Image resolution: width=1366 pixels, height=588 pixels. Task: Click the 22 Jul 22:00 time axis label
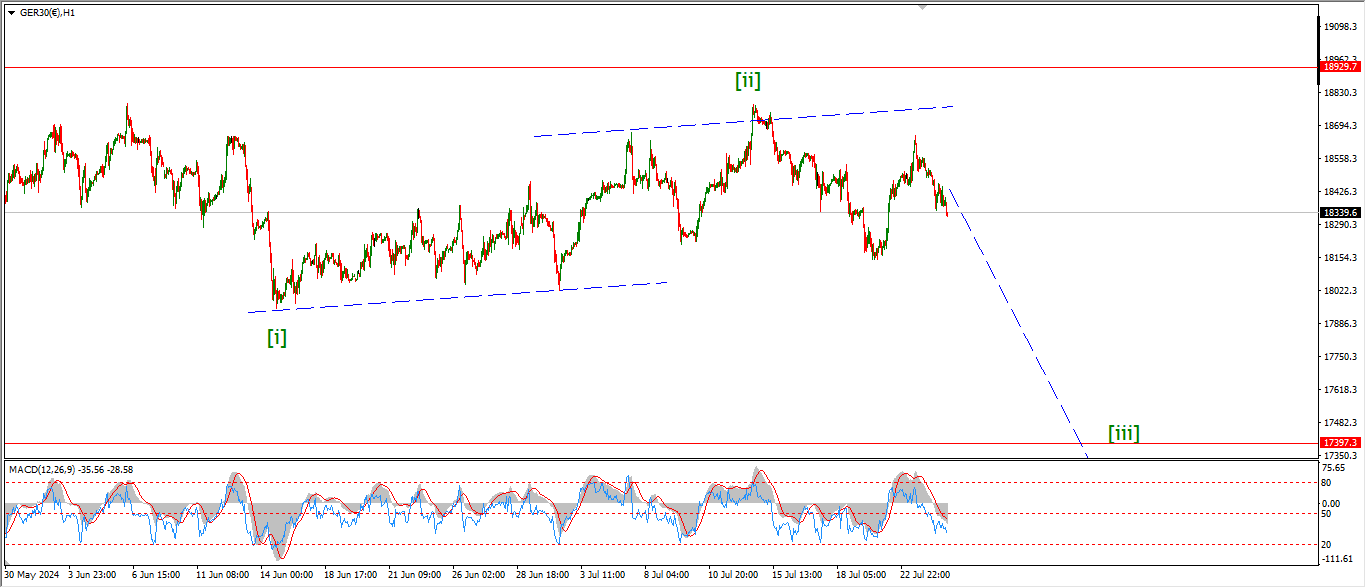click(x=924, y=575)
